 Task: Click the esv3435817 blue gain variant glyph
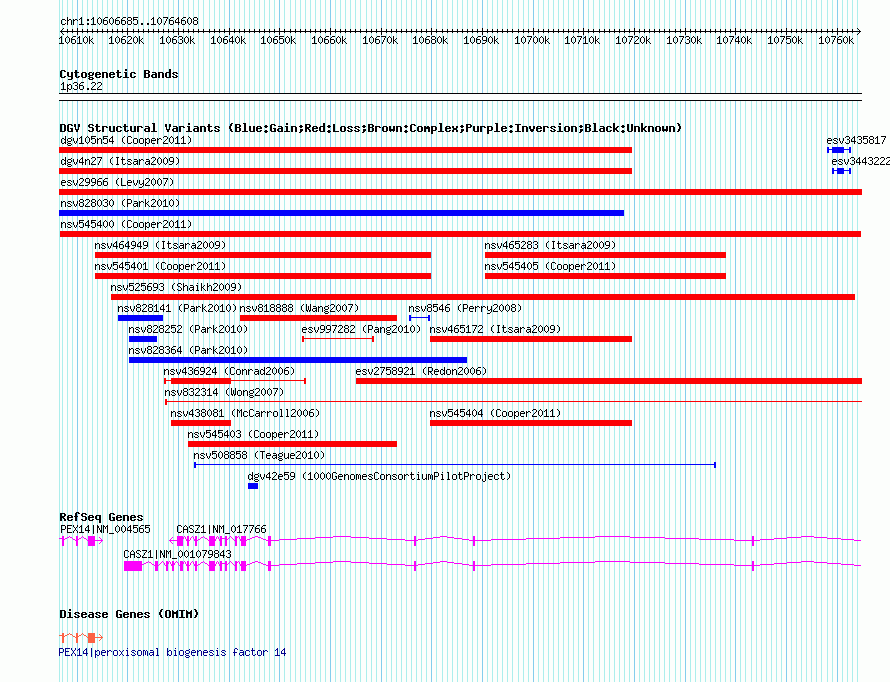coord(839,150)
